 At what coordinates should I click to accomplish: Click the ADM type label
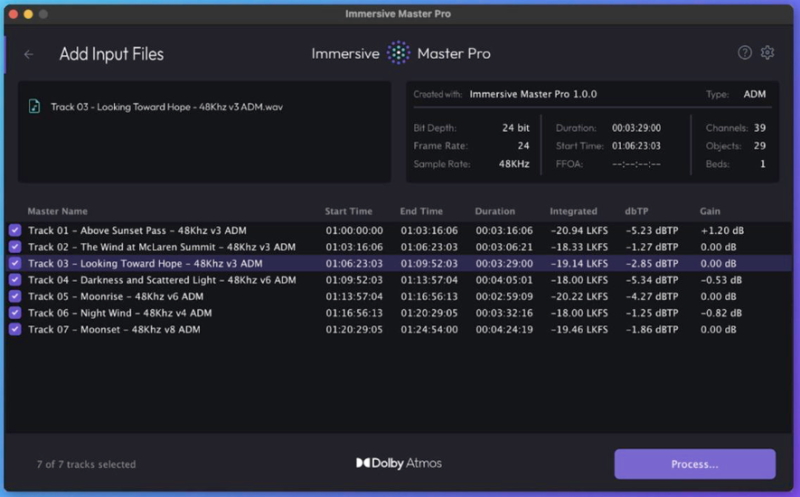755,94
